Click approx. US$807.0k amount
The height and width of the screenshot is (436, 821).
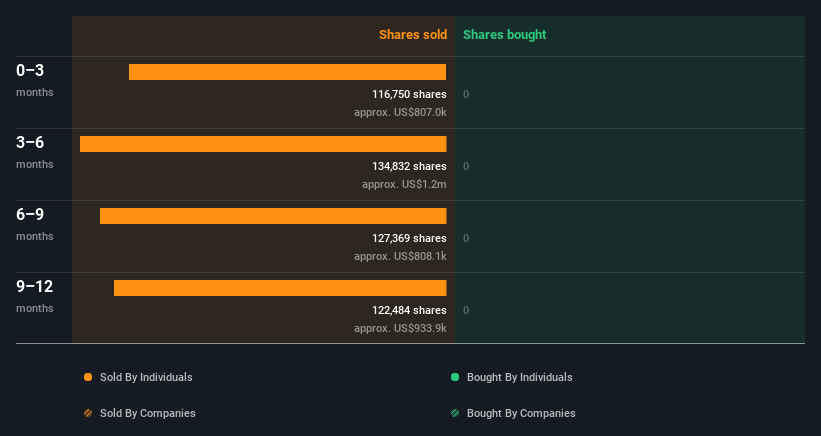[400, 113]
